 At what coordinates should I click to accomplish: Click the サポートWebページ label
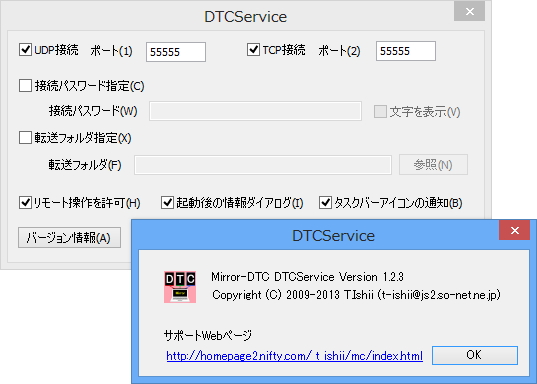(208, 335)
